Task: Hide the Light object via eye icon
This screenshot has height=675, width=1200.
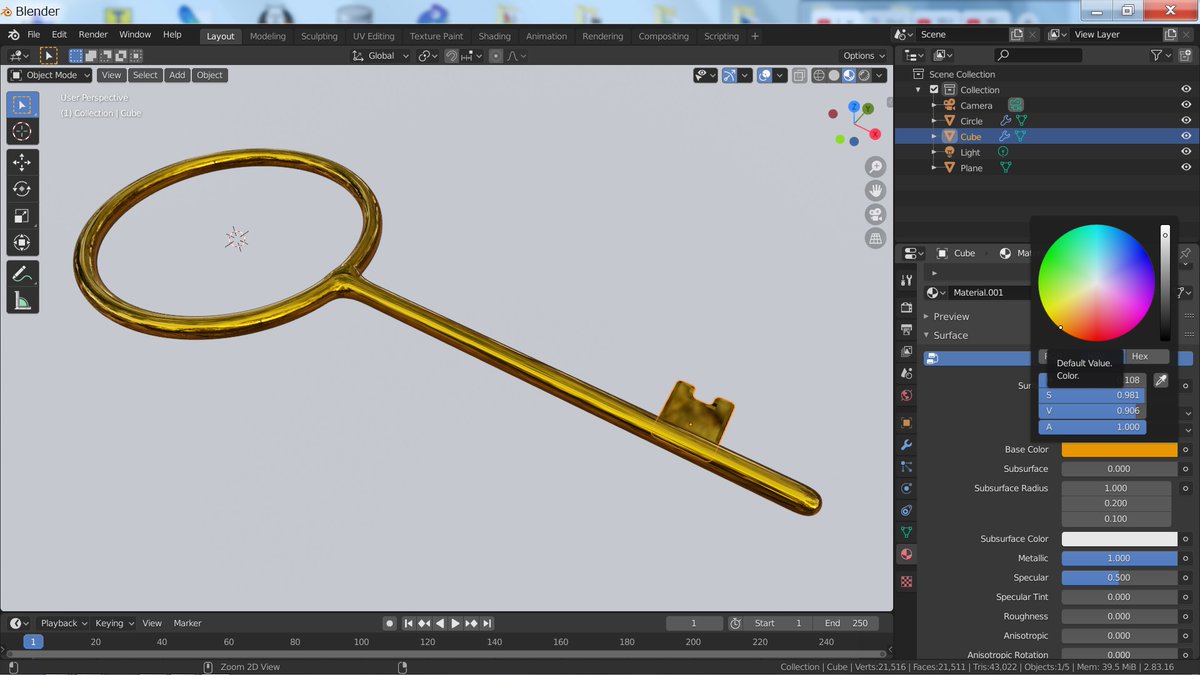Action: pyautogui.click(x=1186, y=152)
